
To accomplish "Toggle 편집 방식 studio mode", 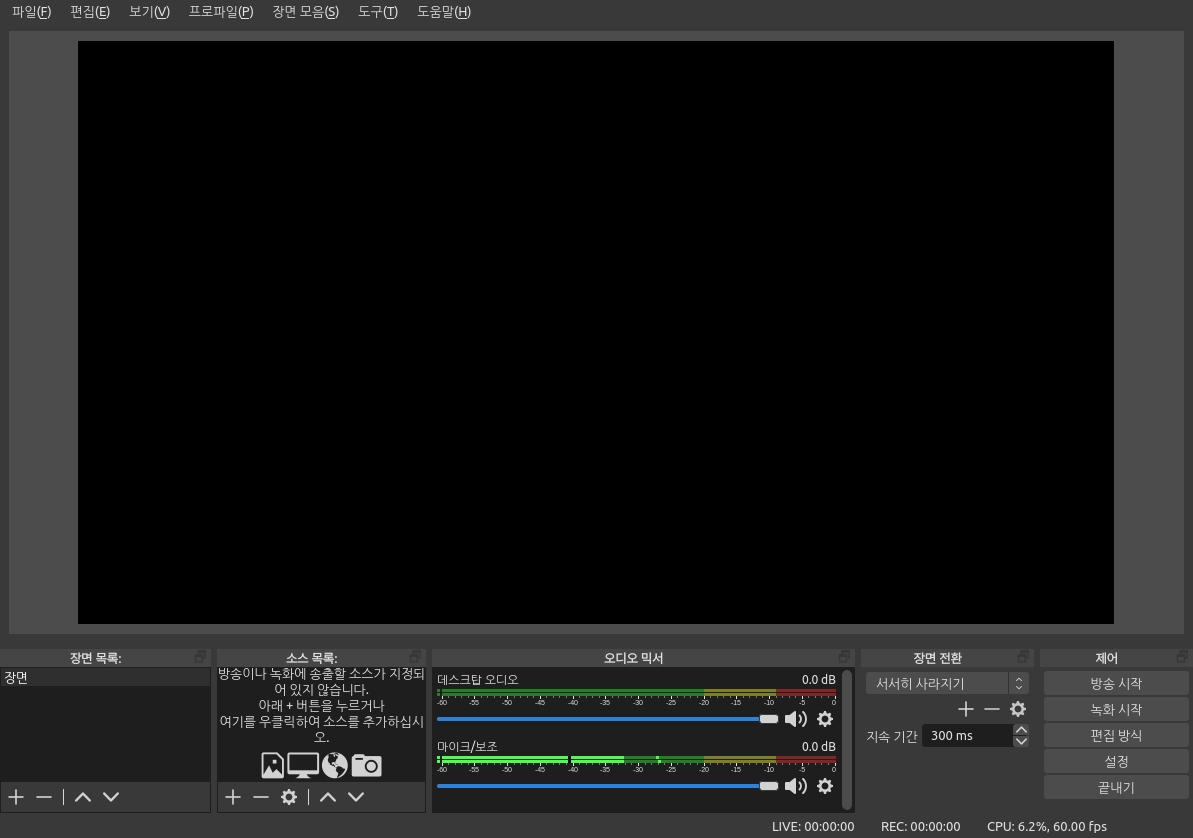I will tap(1116, 735).
